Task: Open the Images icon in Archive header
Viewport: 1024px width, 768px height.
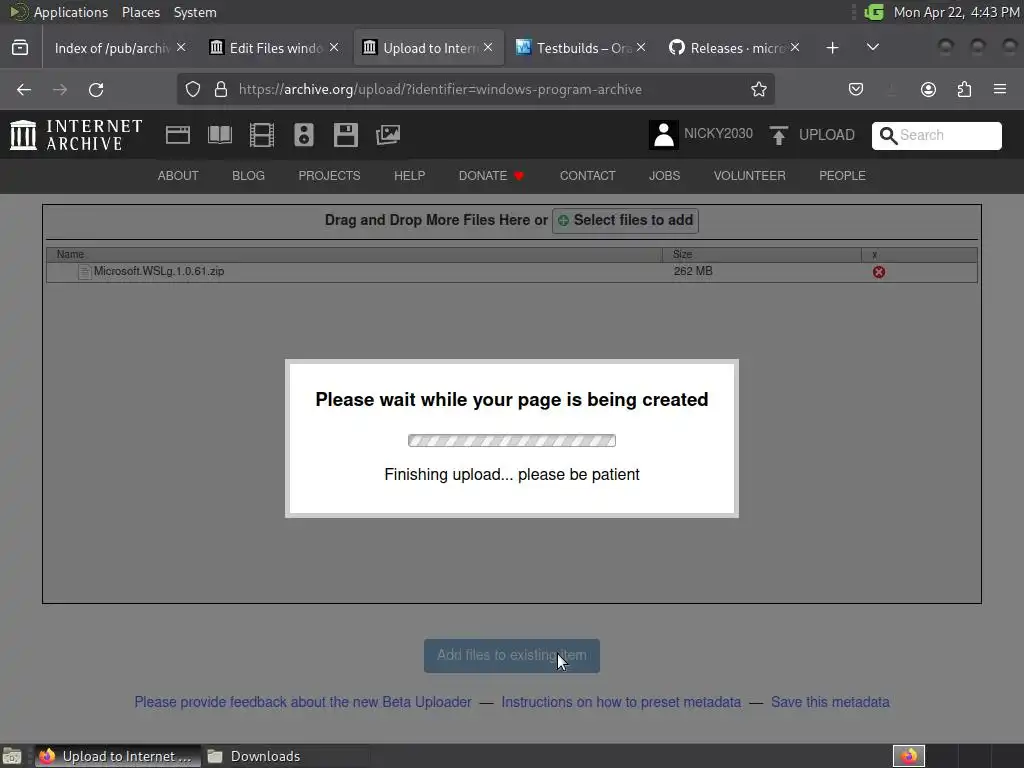Action: [x=387, y=135]
